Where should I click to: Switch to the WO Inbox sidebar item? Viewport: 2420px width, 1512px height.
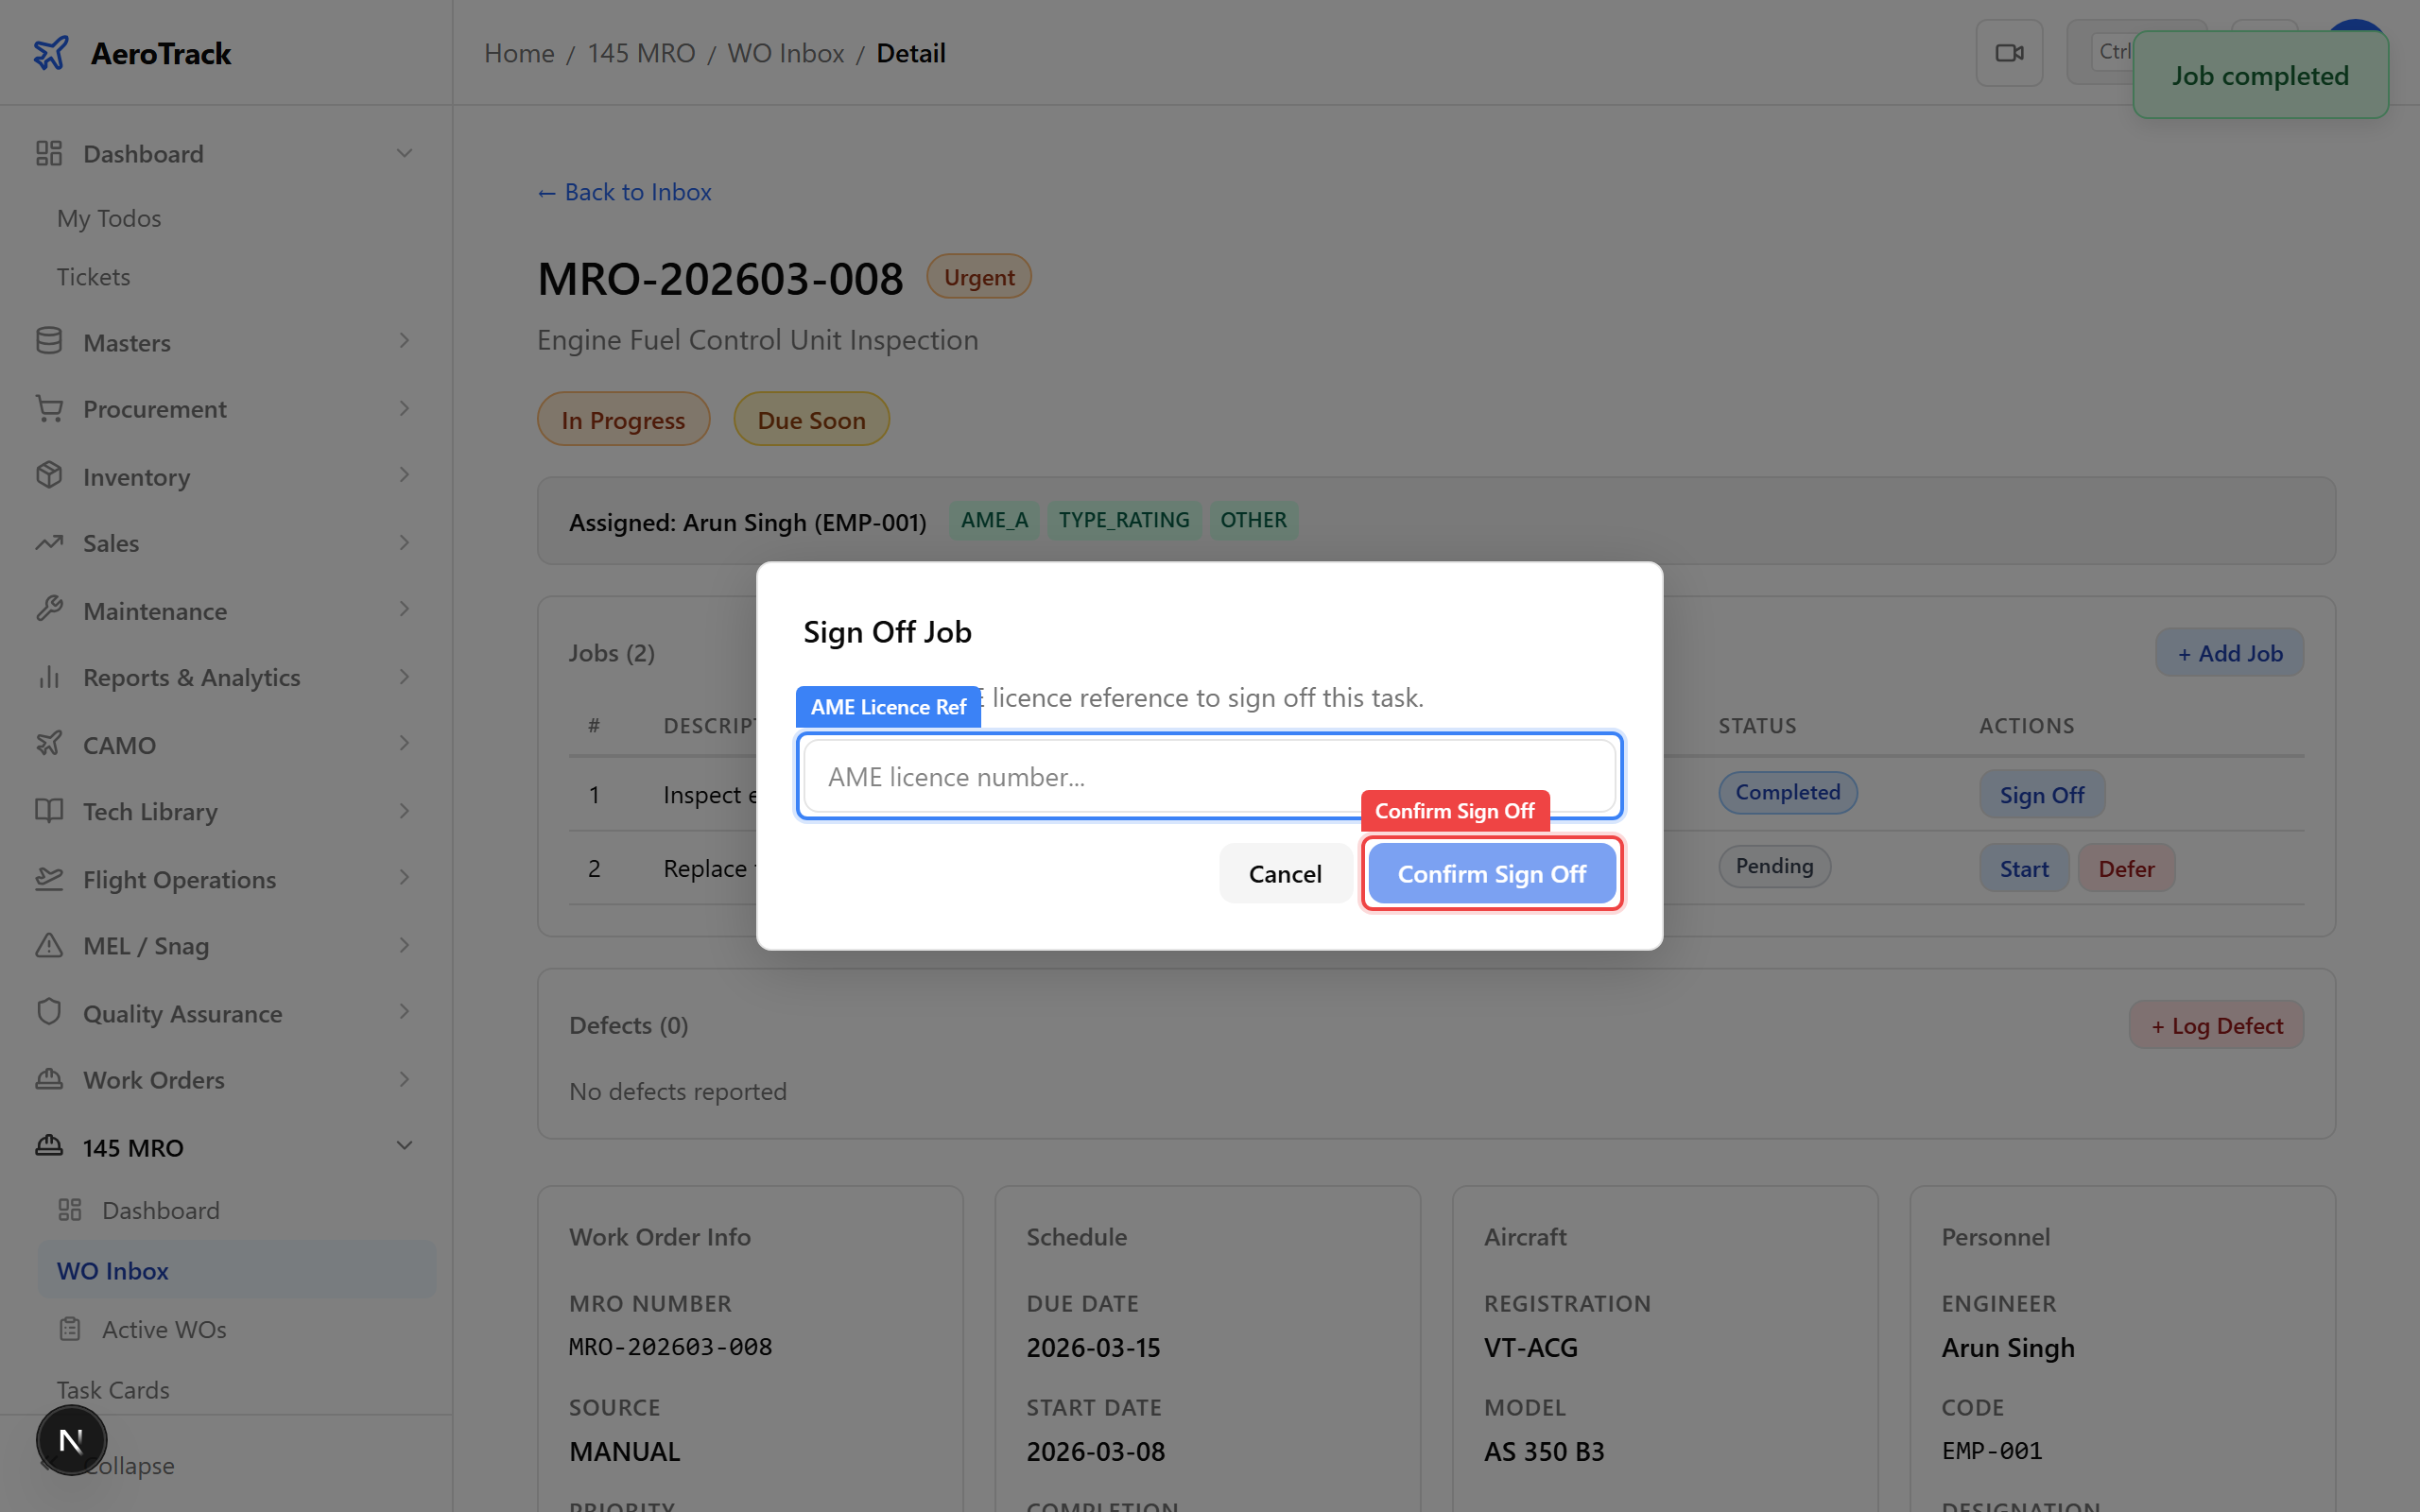coord(113,1270)
